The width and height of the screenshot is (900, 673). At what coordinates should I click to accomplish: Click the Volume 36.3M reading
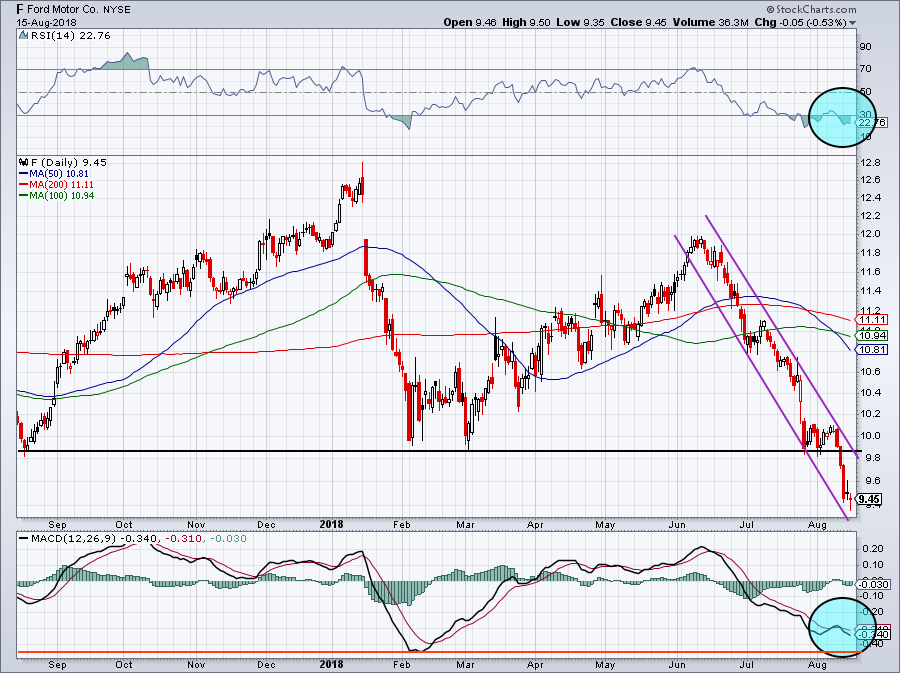click(710, 22)
